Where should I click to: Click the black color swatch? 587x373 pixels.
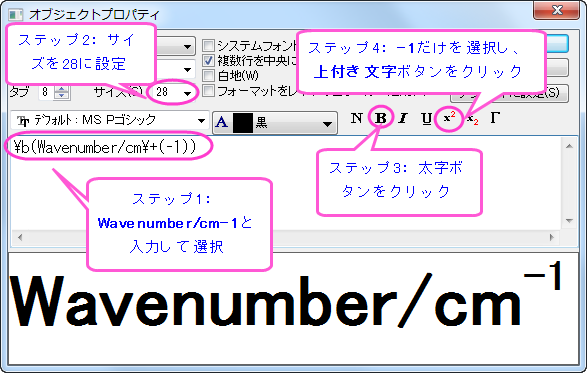click(243, 123)
